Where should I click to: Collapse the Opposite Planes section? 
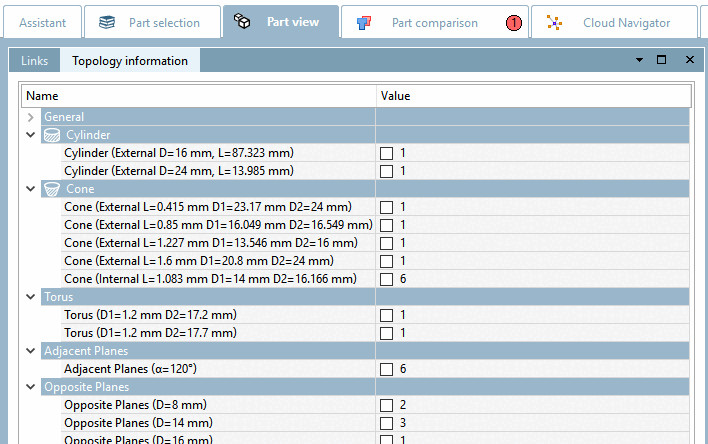pos(31,387)
